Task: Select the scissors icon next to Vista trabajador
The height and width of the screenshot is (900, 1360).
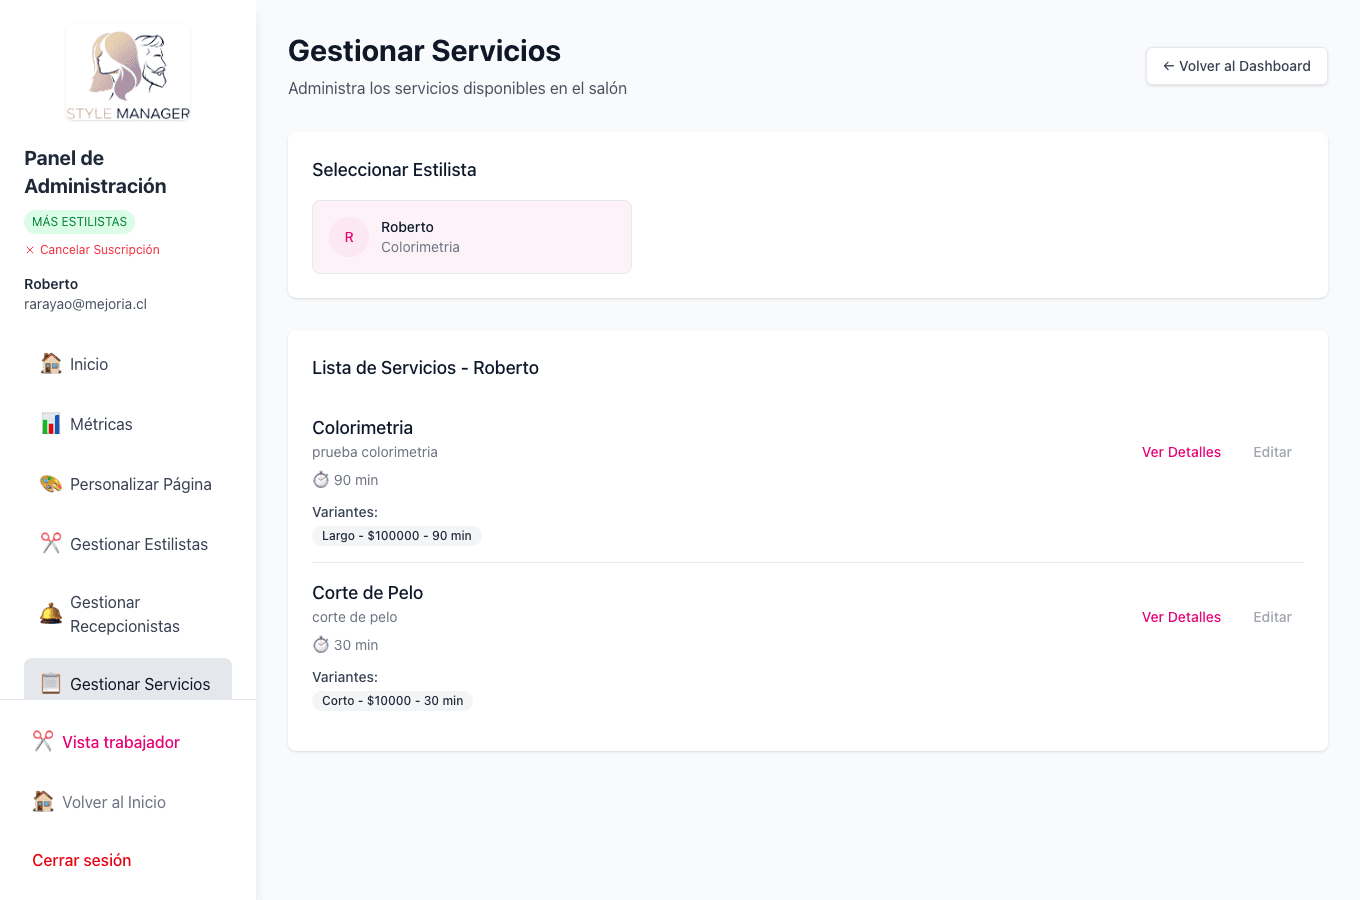Action: point(42,741)
